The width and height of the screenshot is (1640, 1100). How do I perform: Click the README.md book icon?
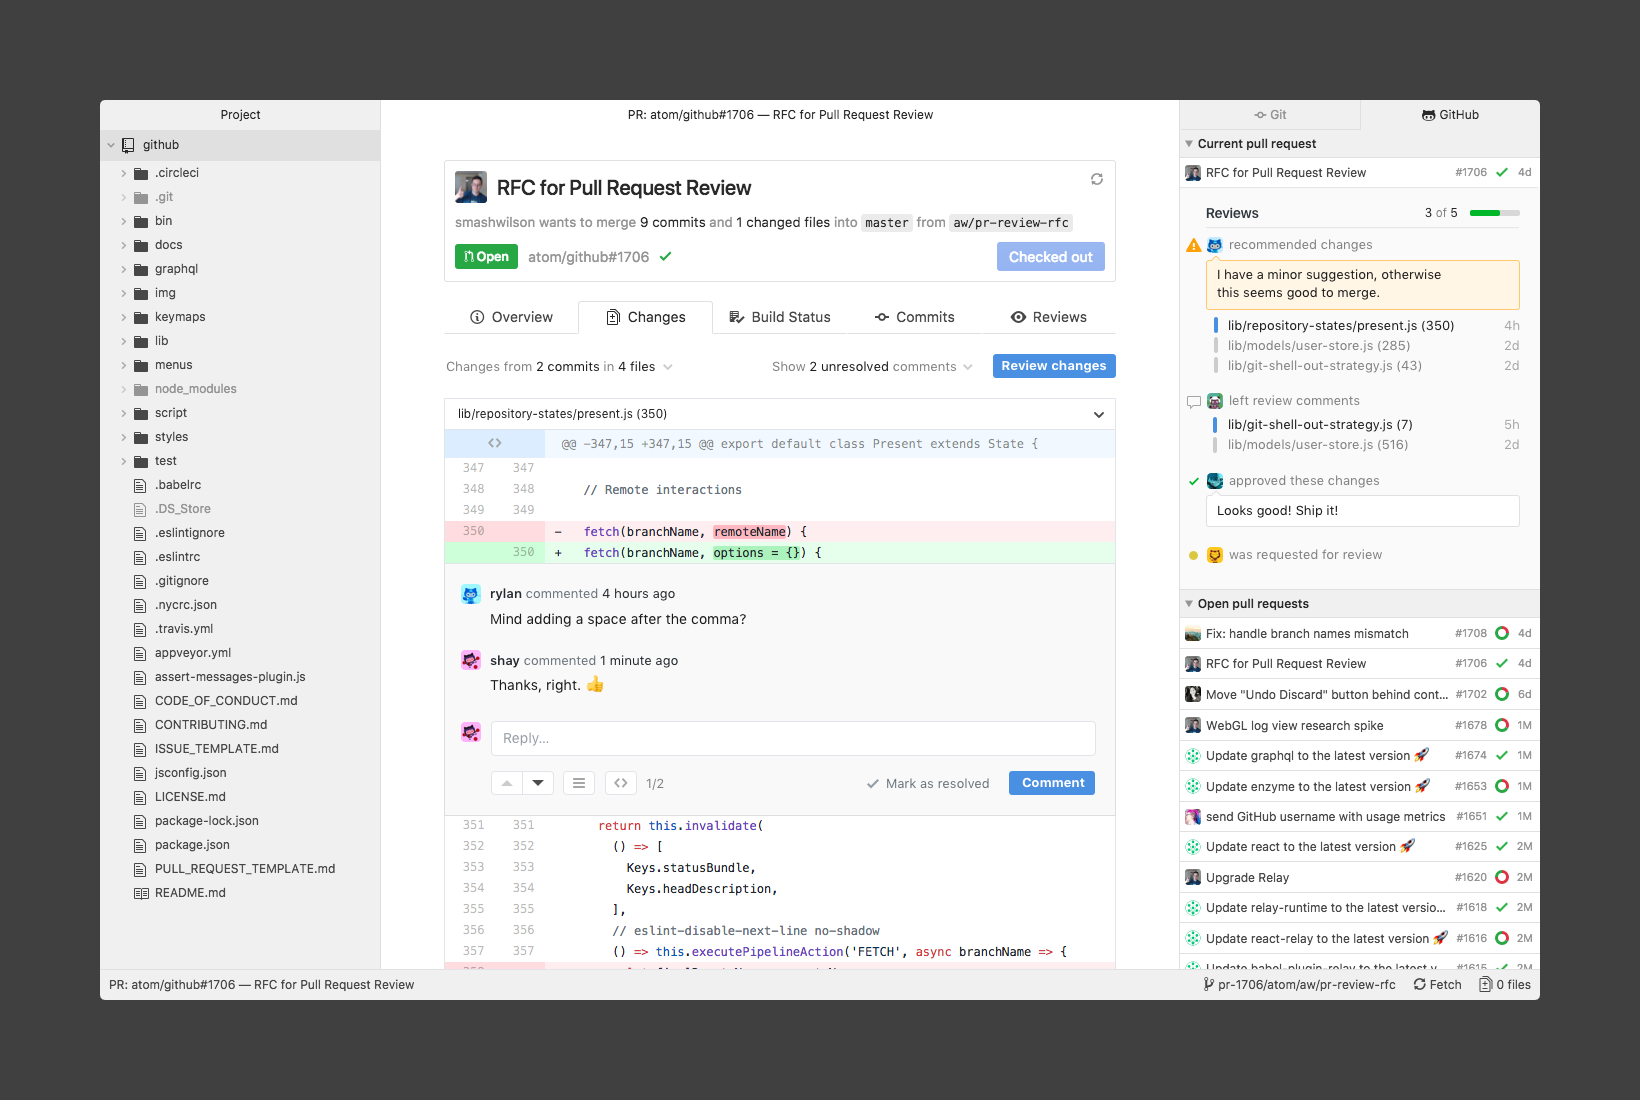tap(141, 893)
